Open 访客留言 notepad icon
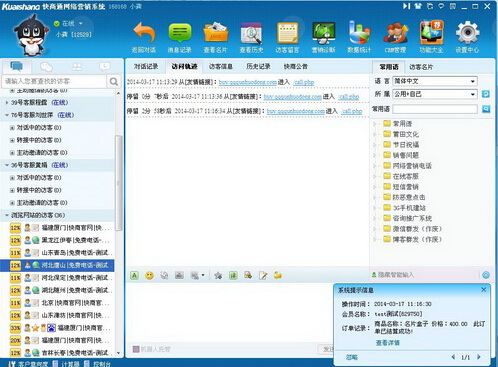 [x=287, y=33]
